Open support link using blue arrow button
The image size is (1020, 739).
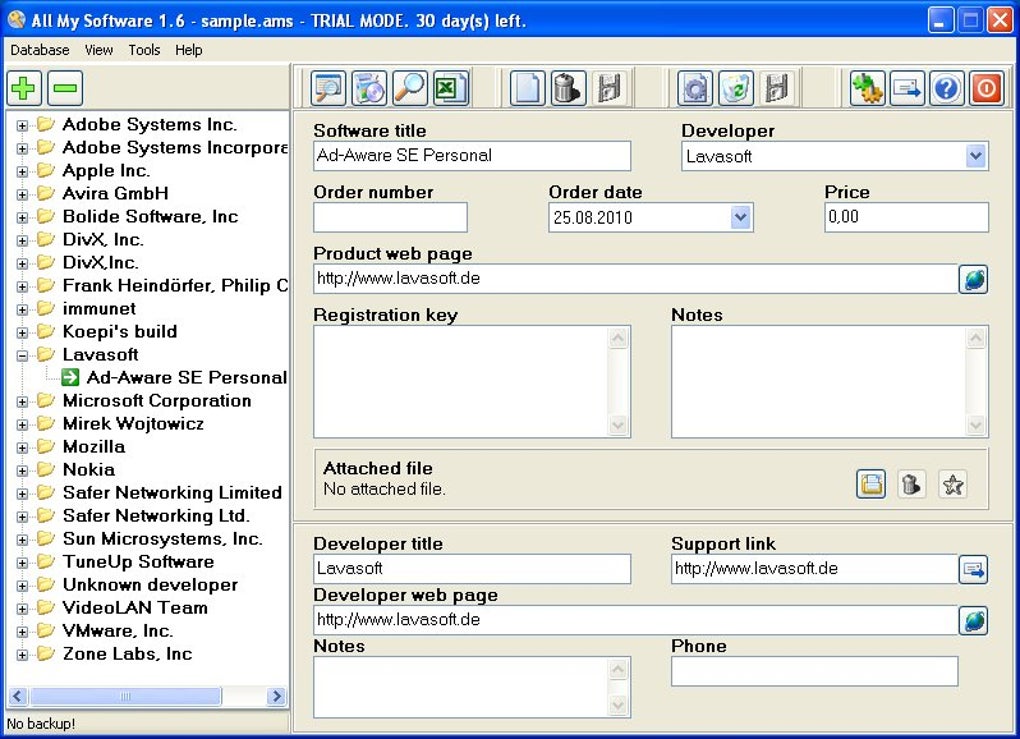click(x=975, y=569)
